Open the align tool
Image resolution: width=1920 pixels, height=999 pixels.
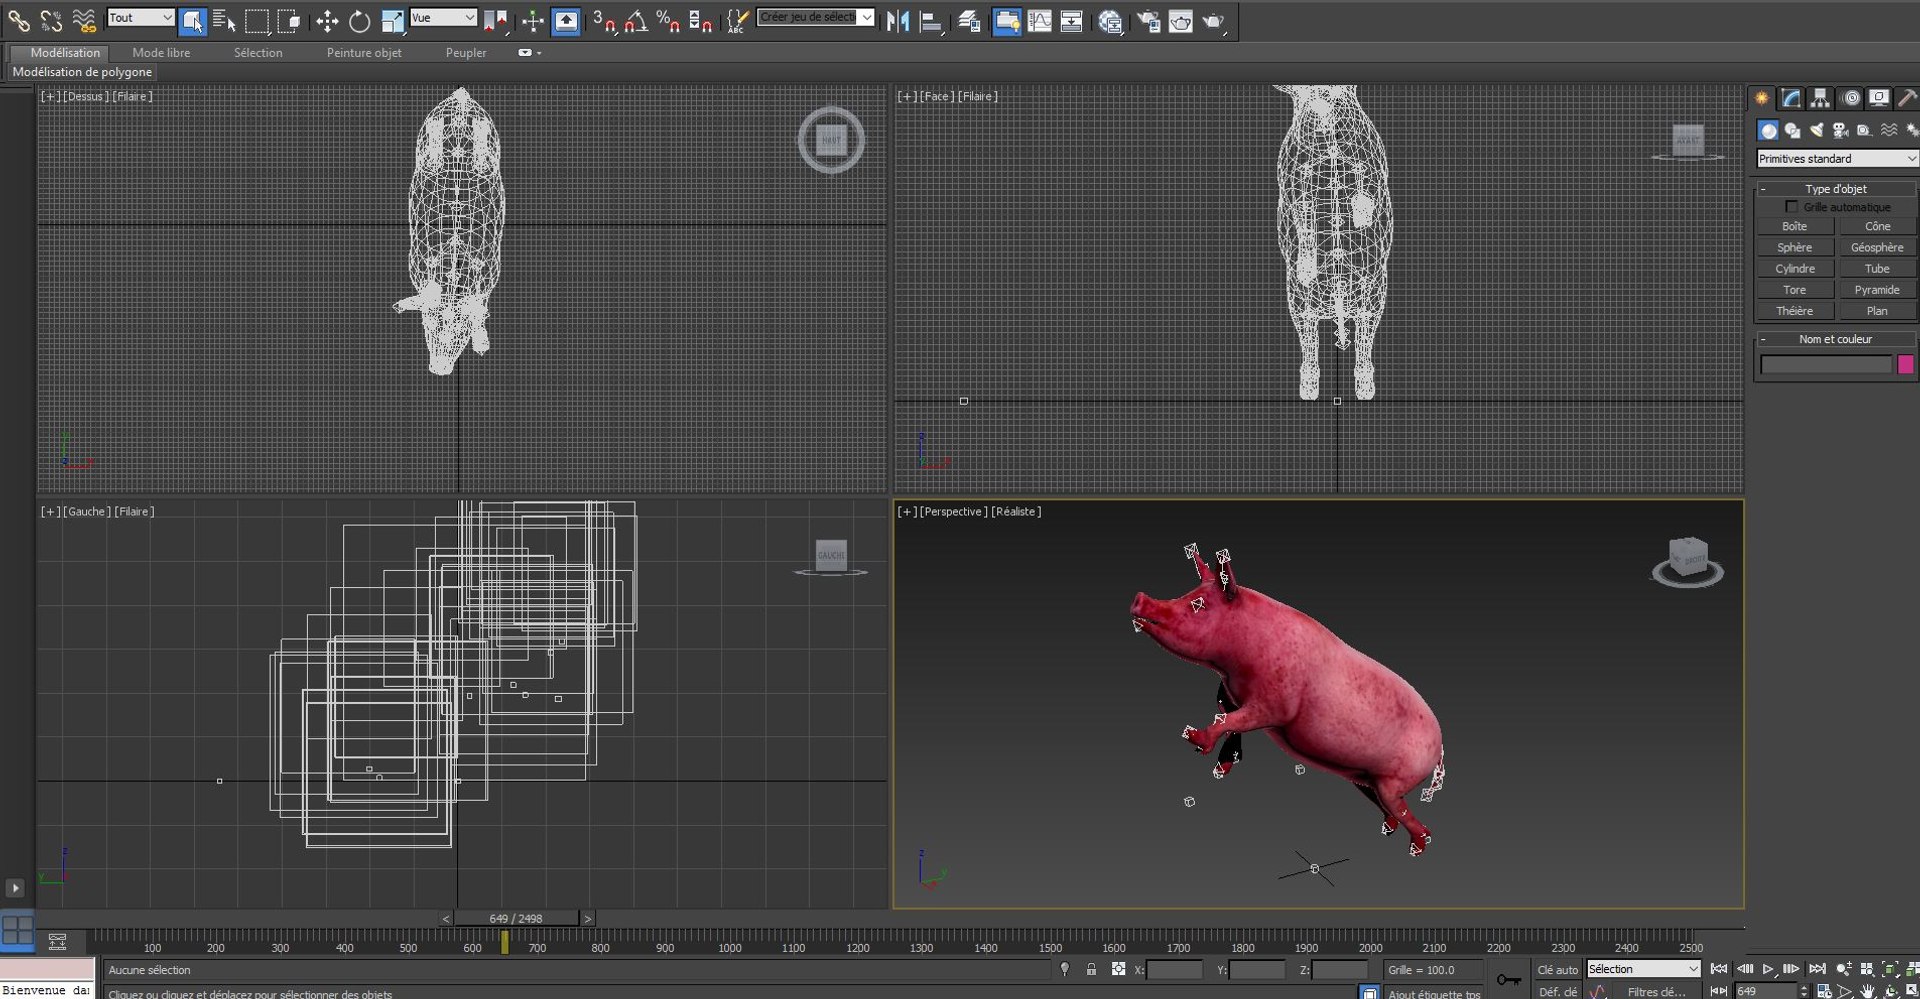(x=931, y=20)
